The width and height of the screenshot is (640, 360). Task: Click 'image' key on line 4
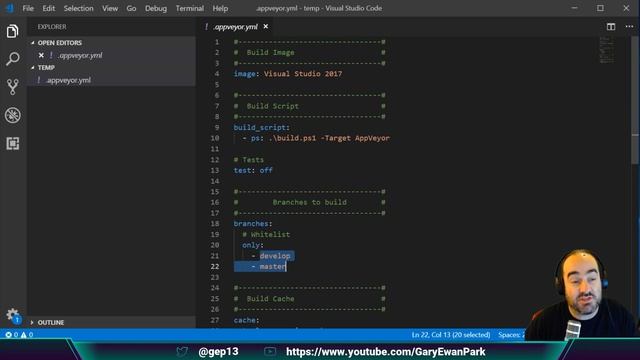[x=244, y=74]
